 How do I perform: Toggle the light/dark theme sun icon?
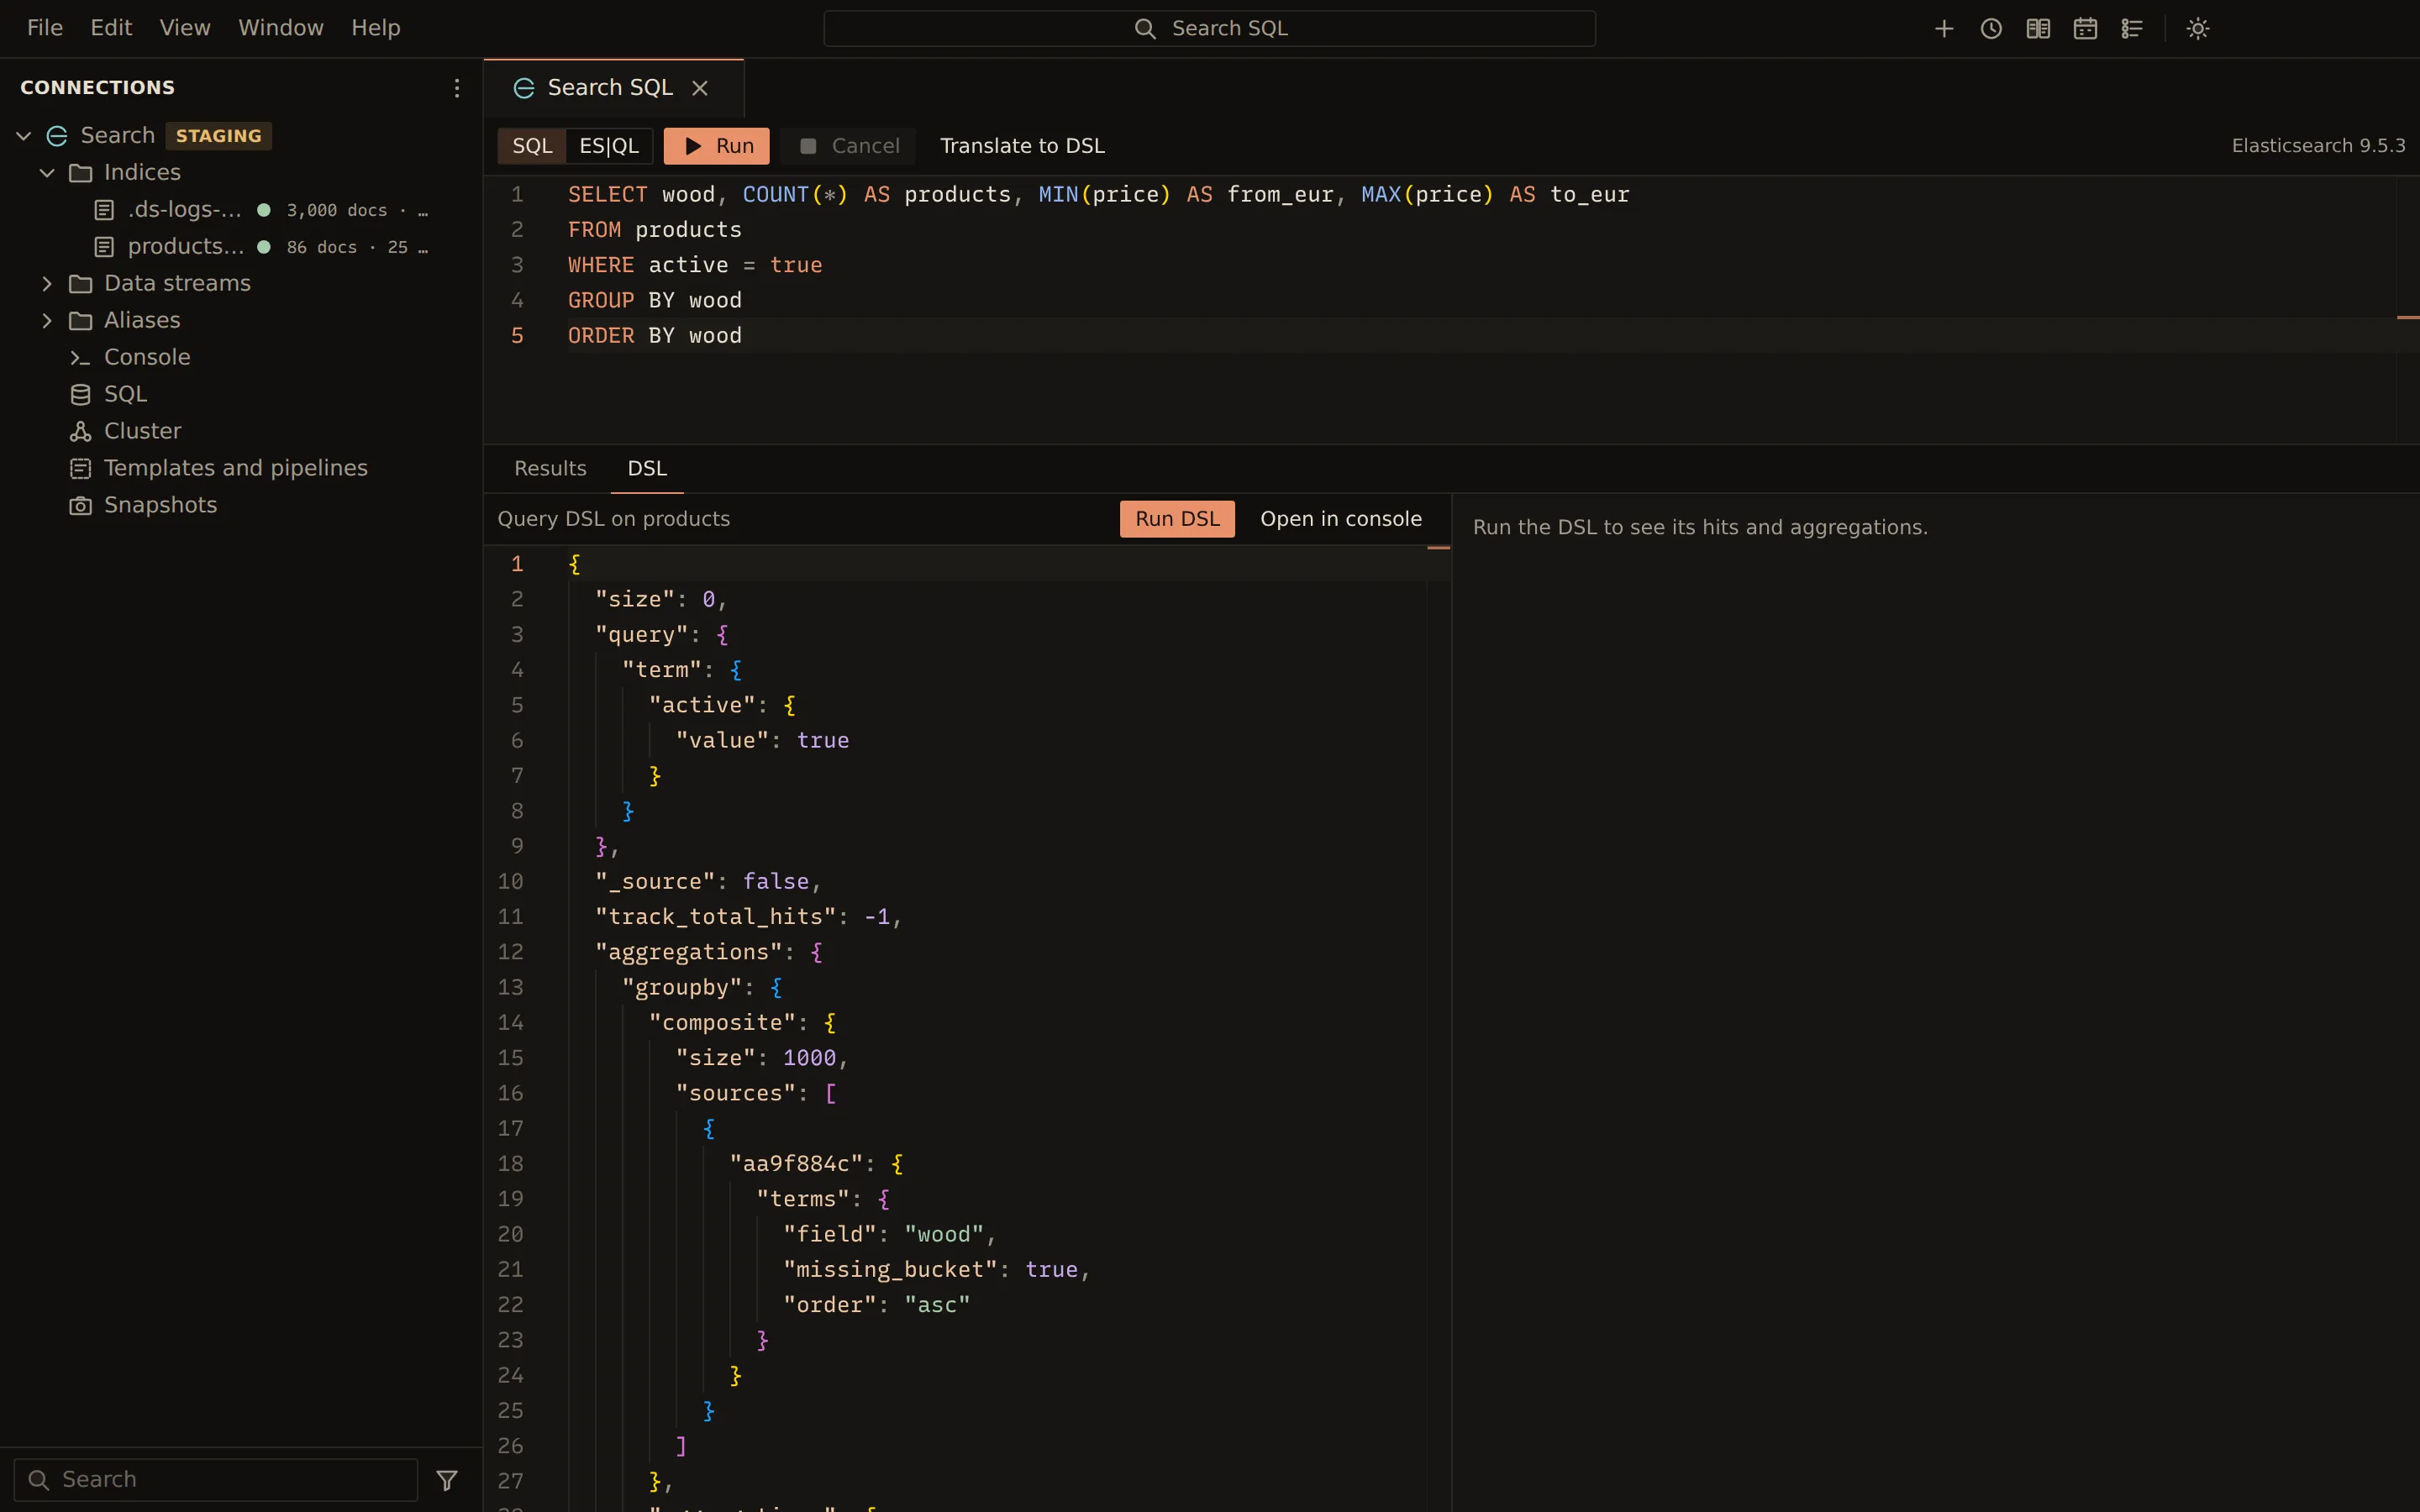2198,28
